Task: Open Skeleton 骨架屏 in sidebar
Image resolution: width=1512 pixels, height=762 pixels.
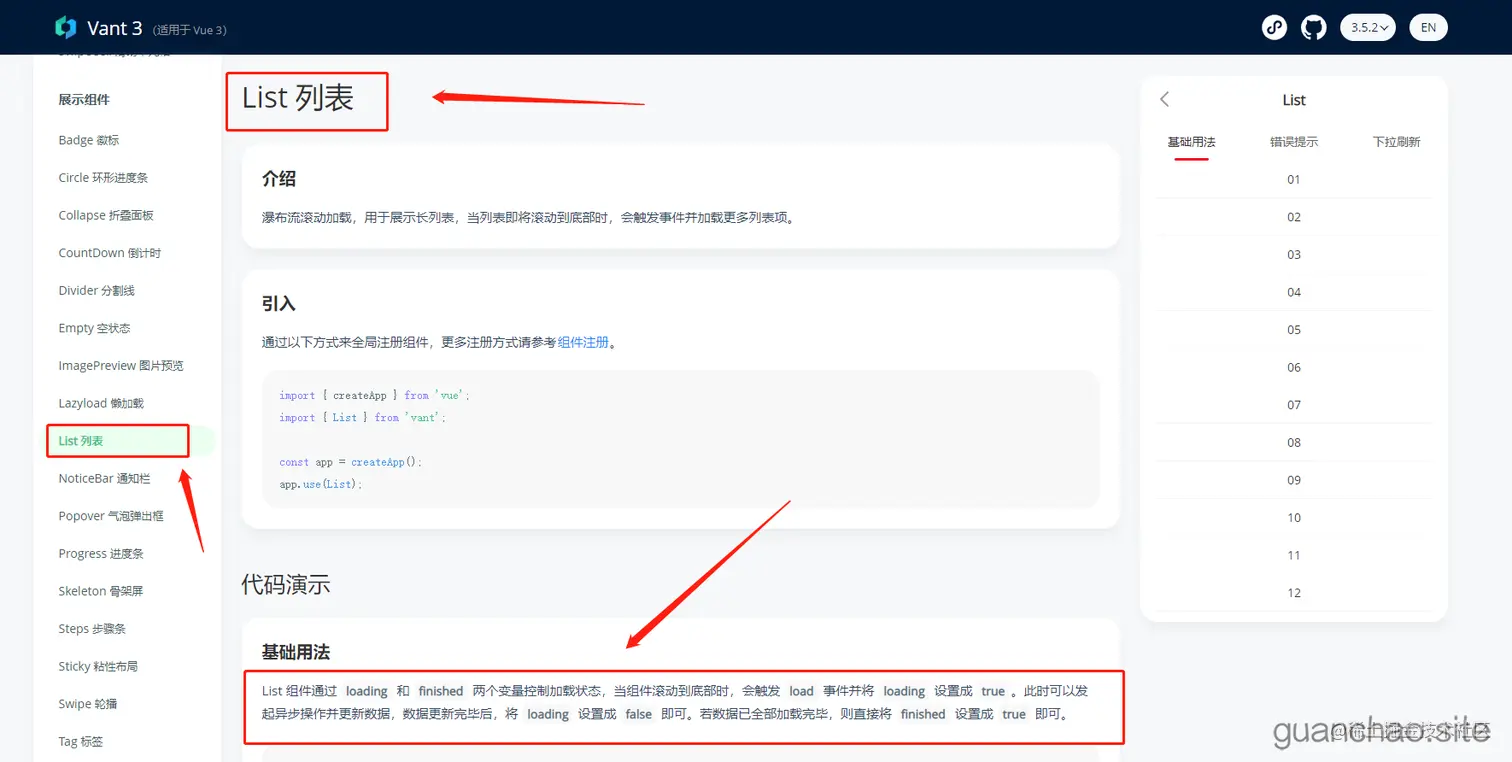Action: click(101, 591)
